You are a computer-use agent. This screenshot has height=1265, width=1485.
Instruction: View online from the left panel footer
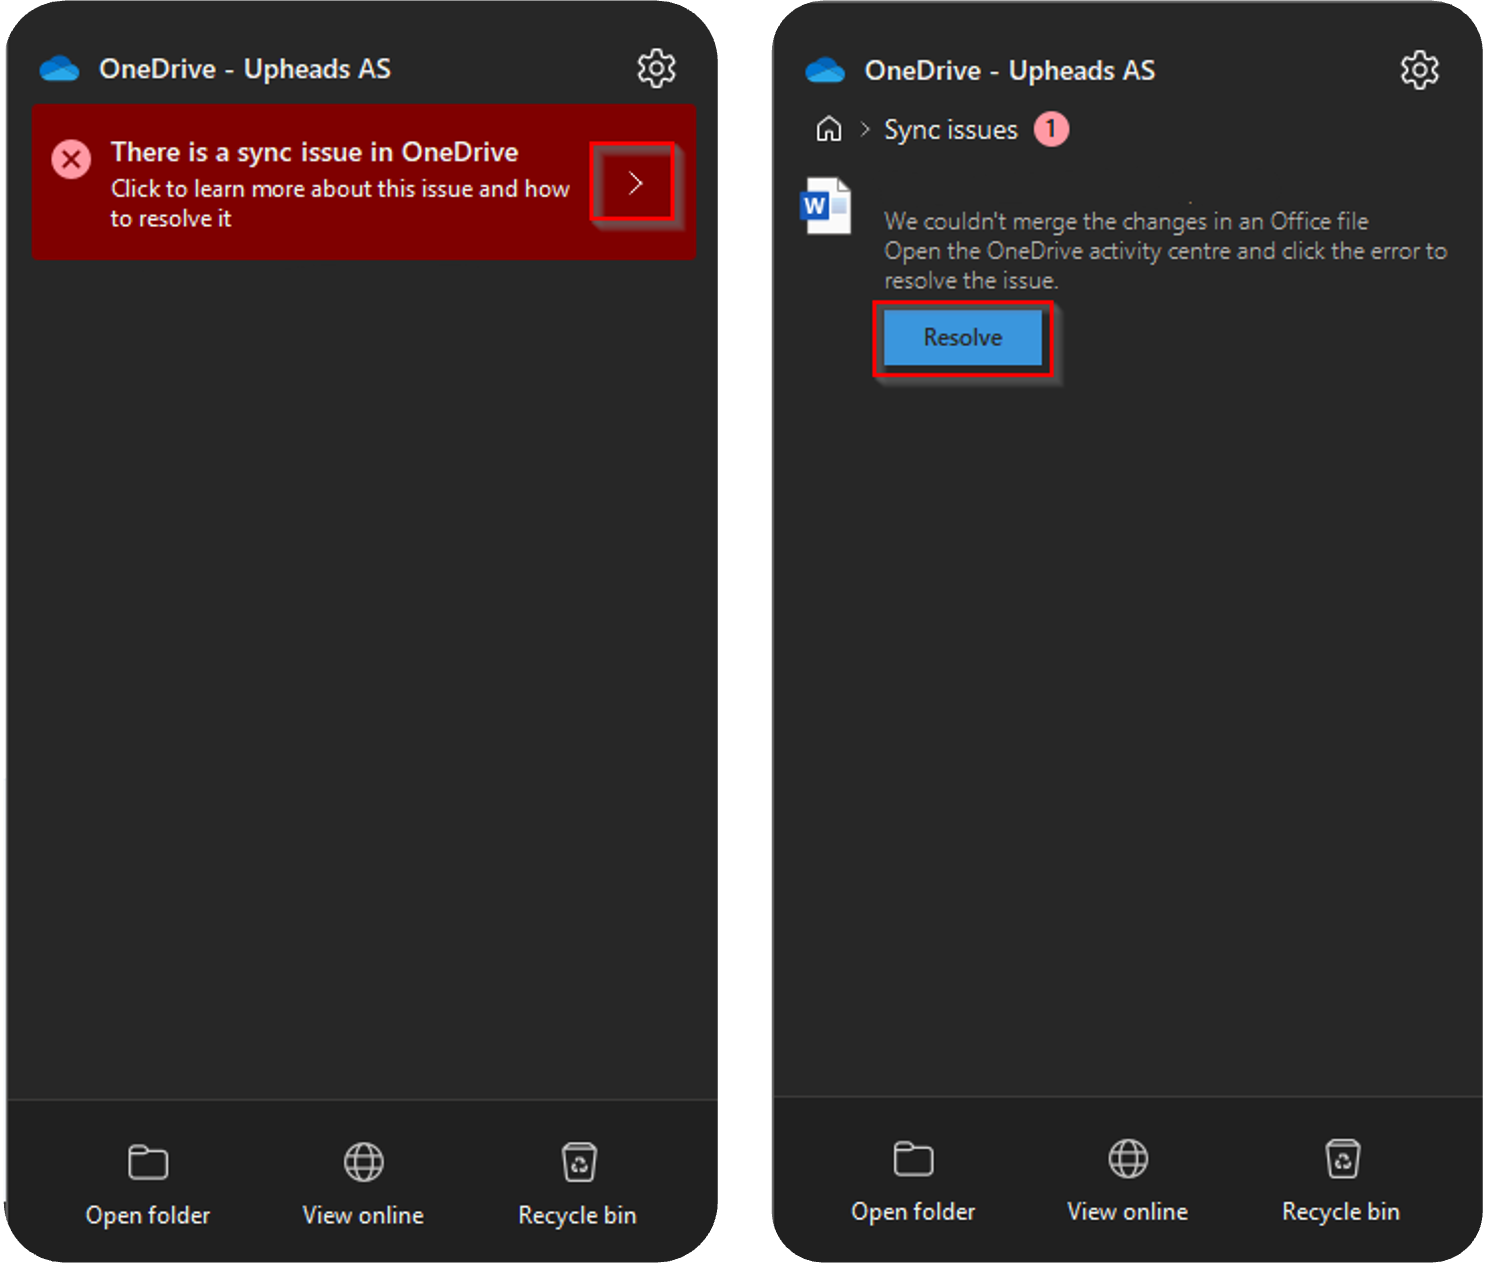(363, 1183)
